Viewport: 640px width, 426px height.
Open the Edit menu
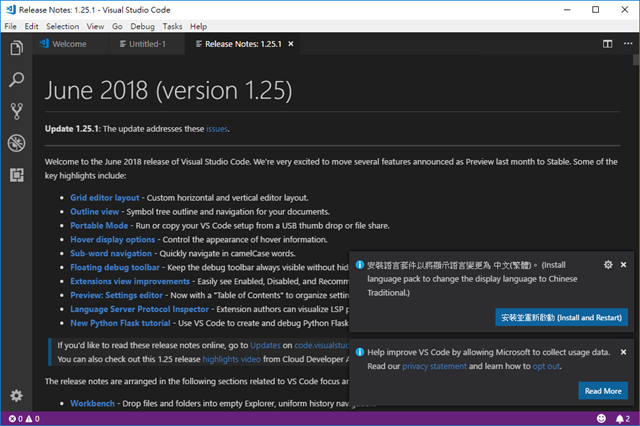coord(31,26)
